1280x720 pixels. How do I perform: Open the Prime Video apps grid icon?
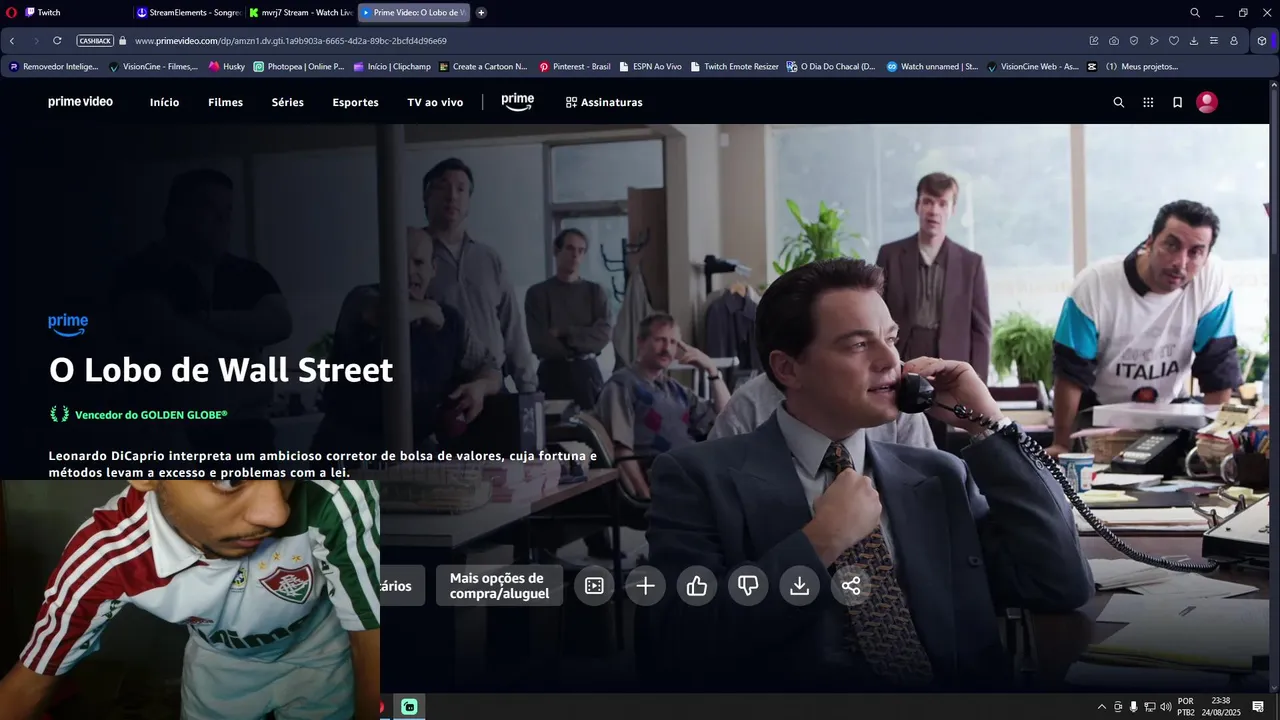tap(1148, 102)
